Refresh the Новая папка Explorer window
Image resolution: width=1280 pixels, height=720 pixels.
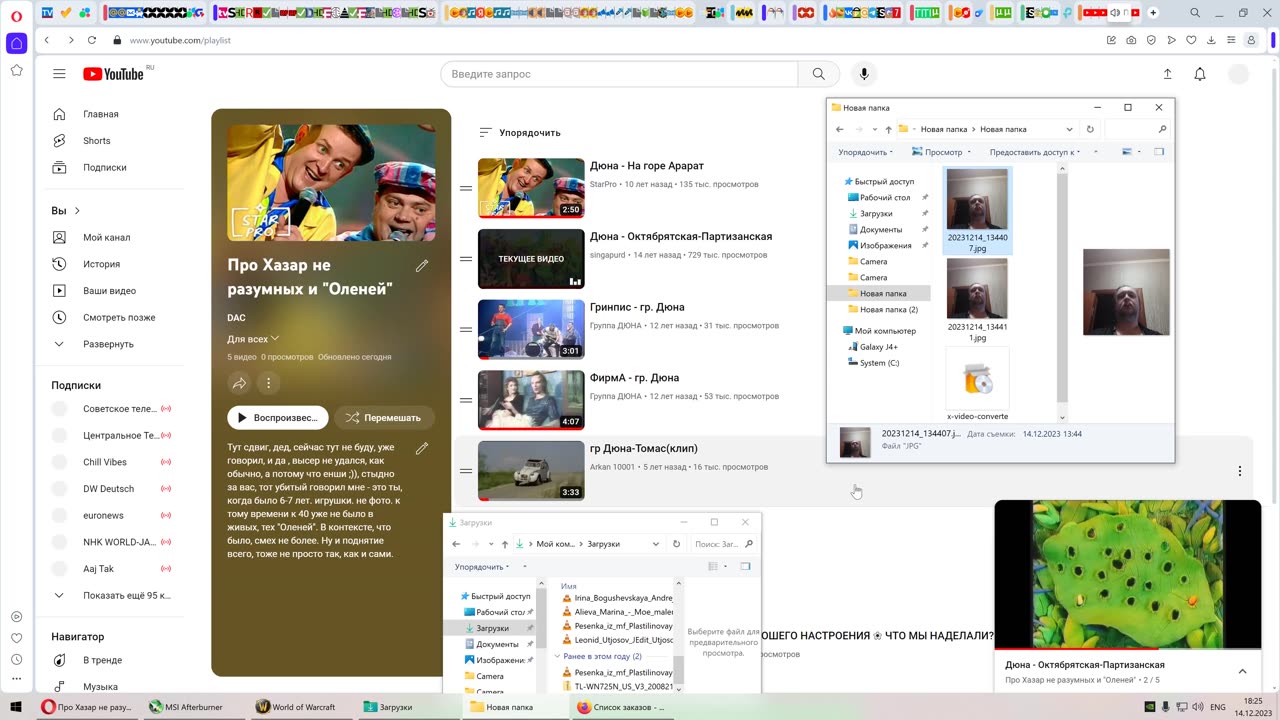click(1090, 129)
